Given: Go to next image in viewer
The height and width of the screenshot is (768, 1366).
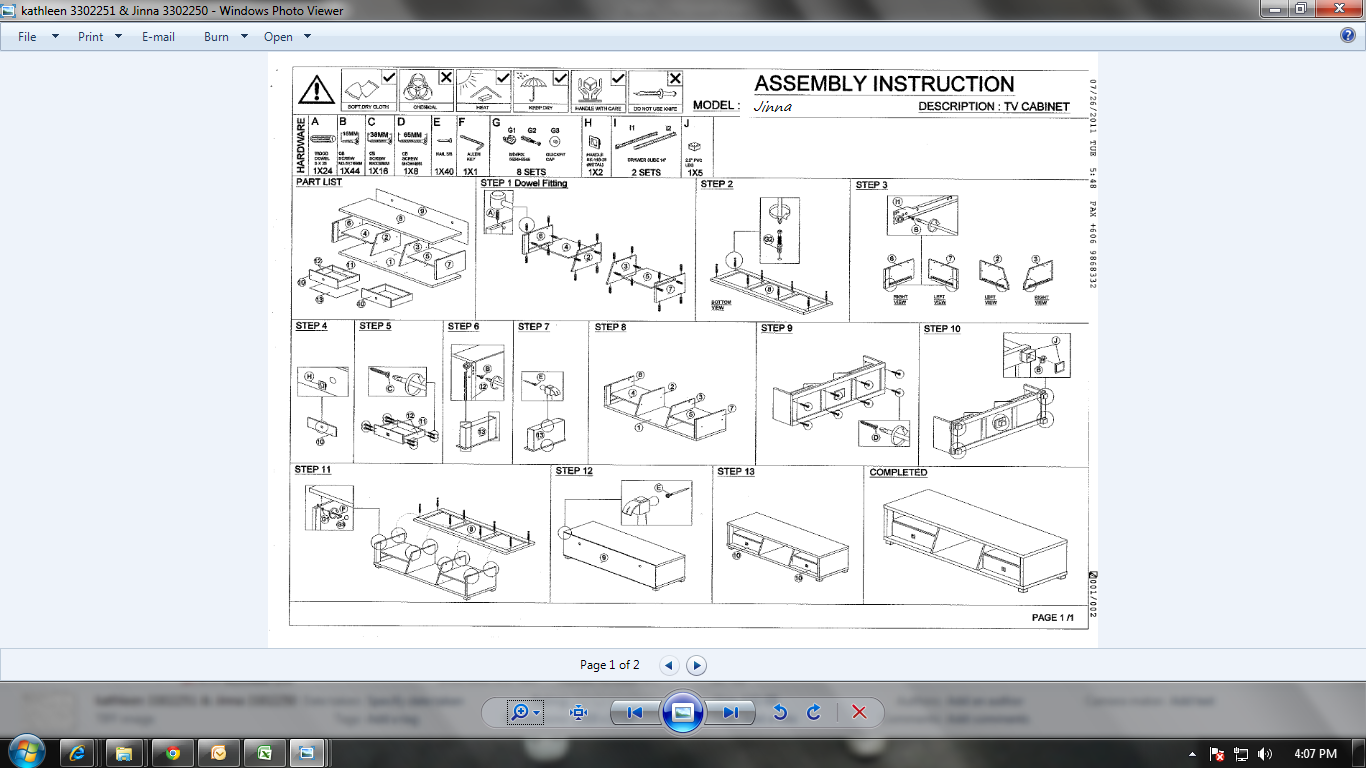Looking at the screenshot, I should click(x=731, y=712).
